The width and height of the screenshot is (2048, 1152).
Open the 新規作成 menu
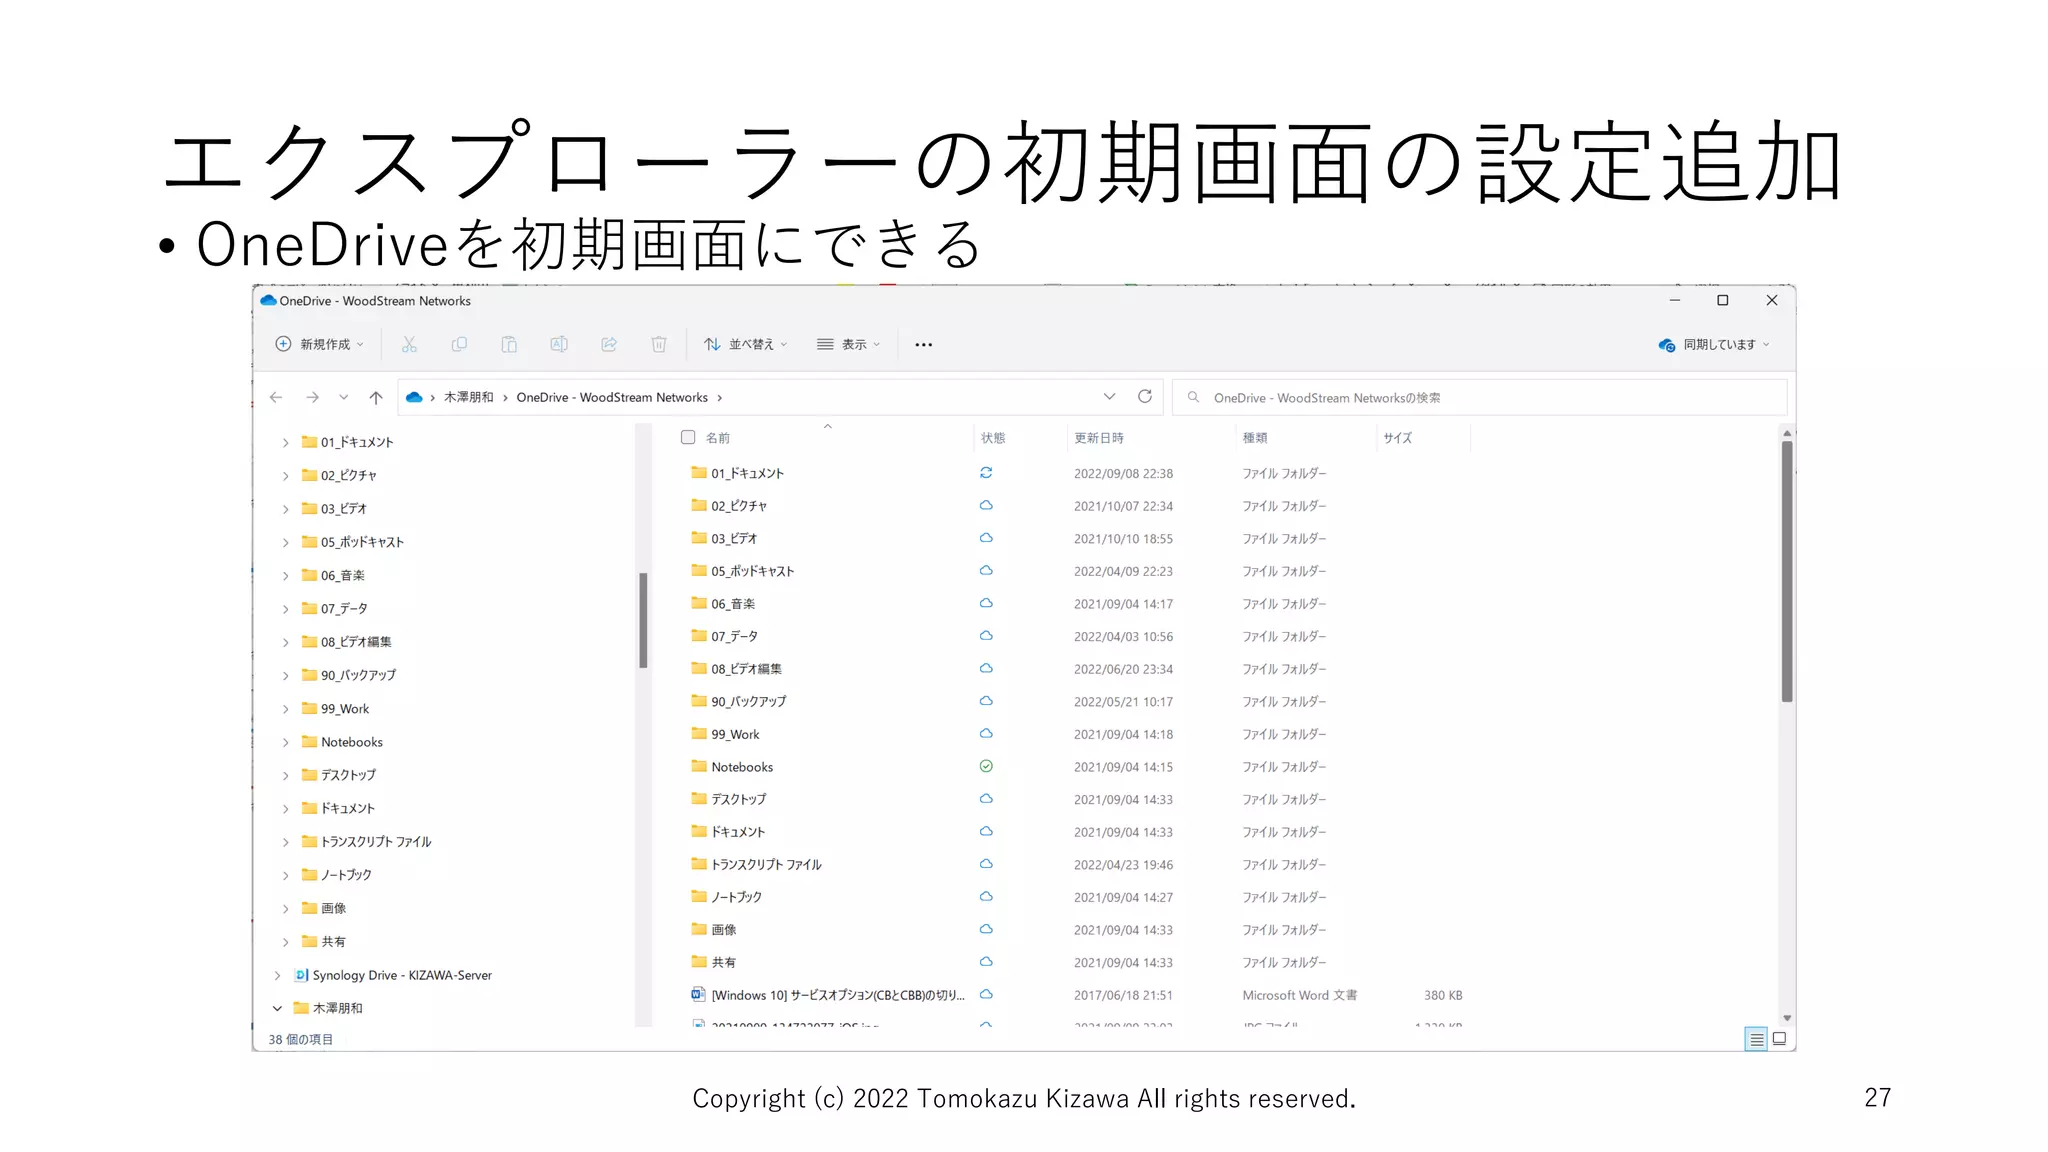click(x=319, y=344)
